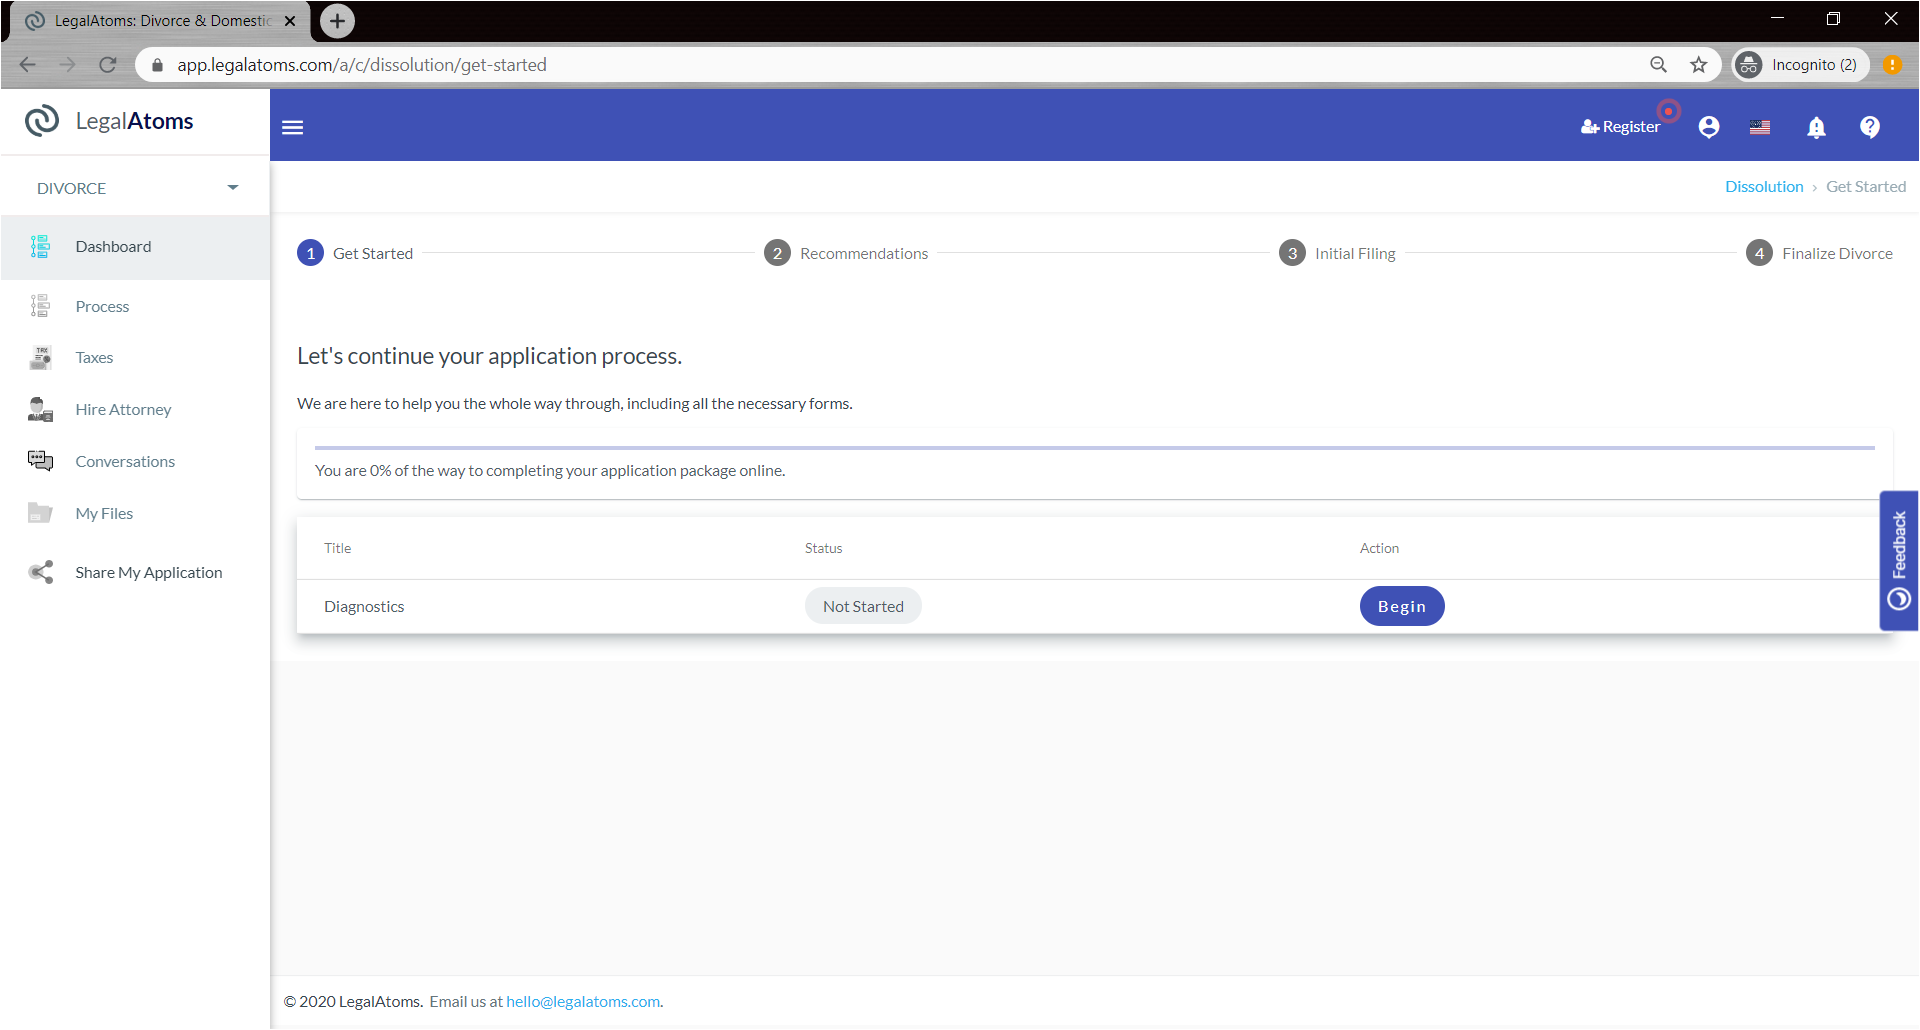Screen dimensions: 1920x1030
Task: Click the Dashboard sidebar icon
Action: tap(40, 246)
